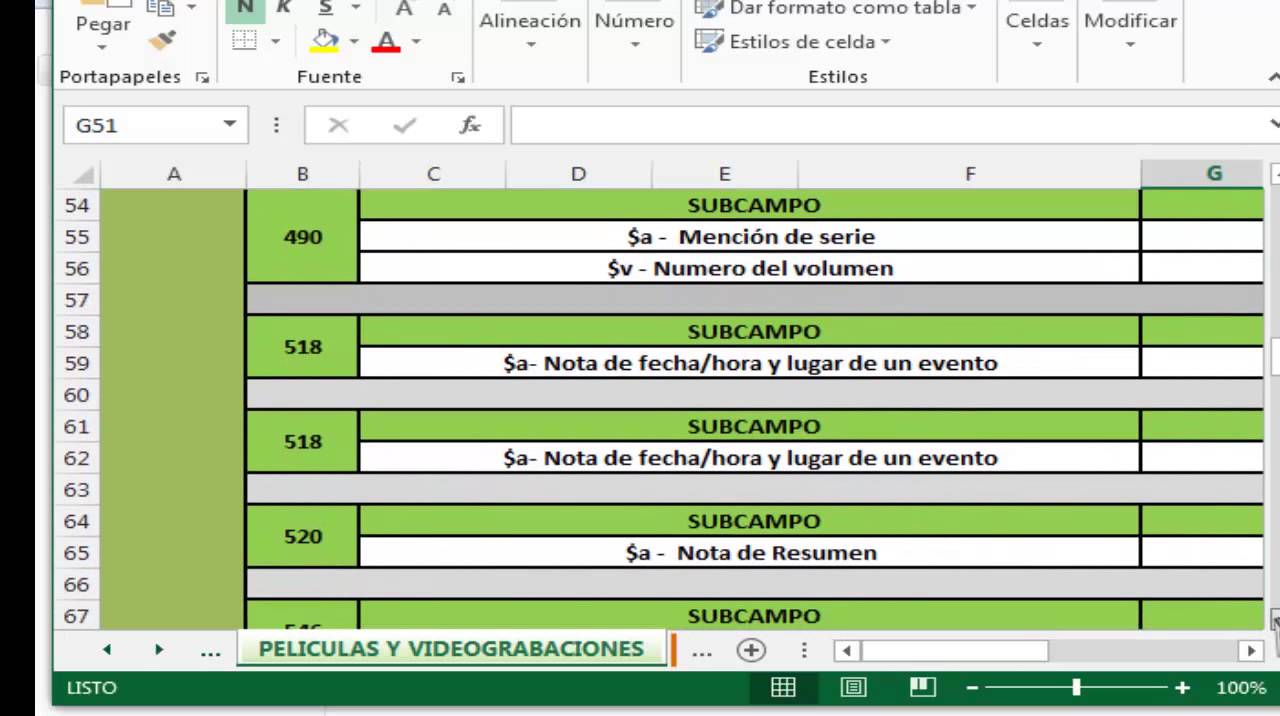Click the 100% zoom level
The height and width of the screenshot is (716, 1280).
tap(1241, 688)
